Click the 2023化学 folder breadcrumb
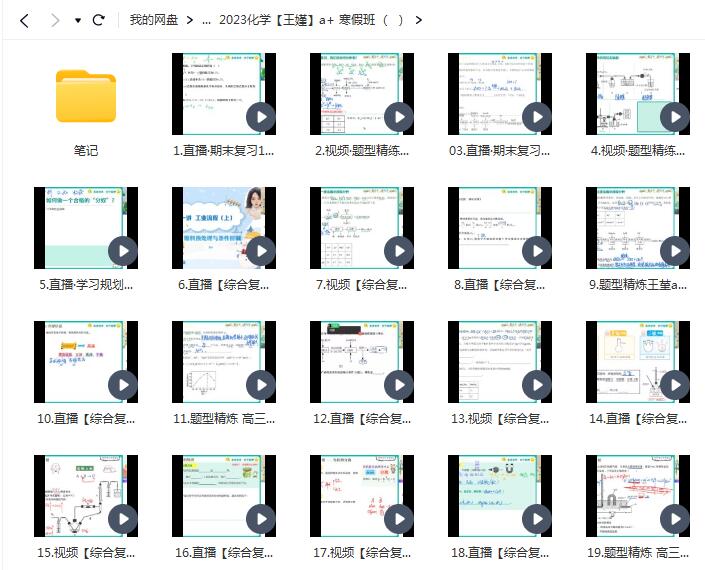 310,20
